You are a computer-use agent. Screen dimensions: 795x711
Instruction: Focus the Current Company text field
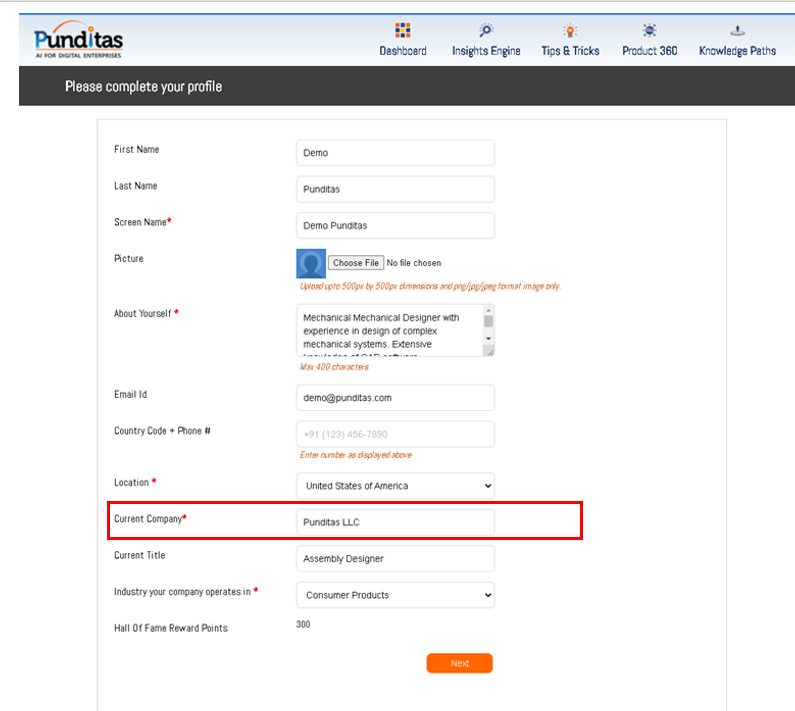(395, 522)
